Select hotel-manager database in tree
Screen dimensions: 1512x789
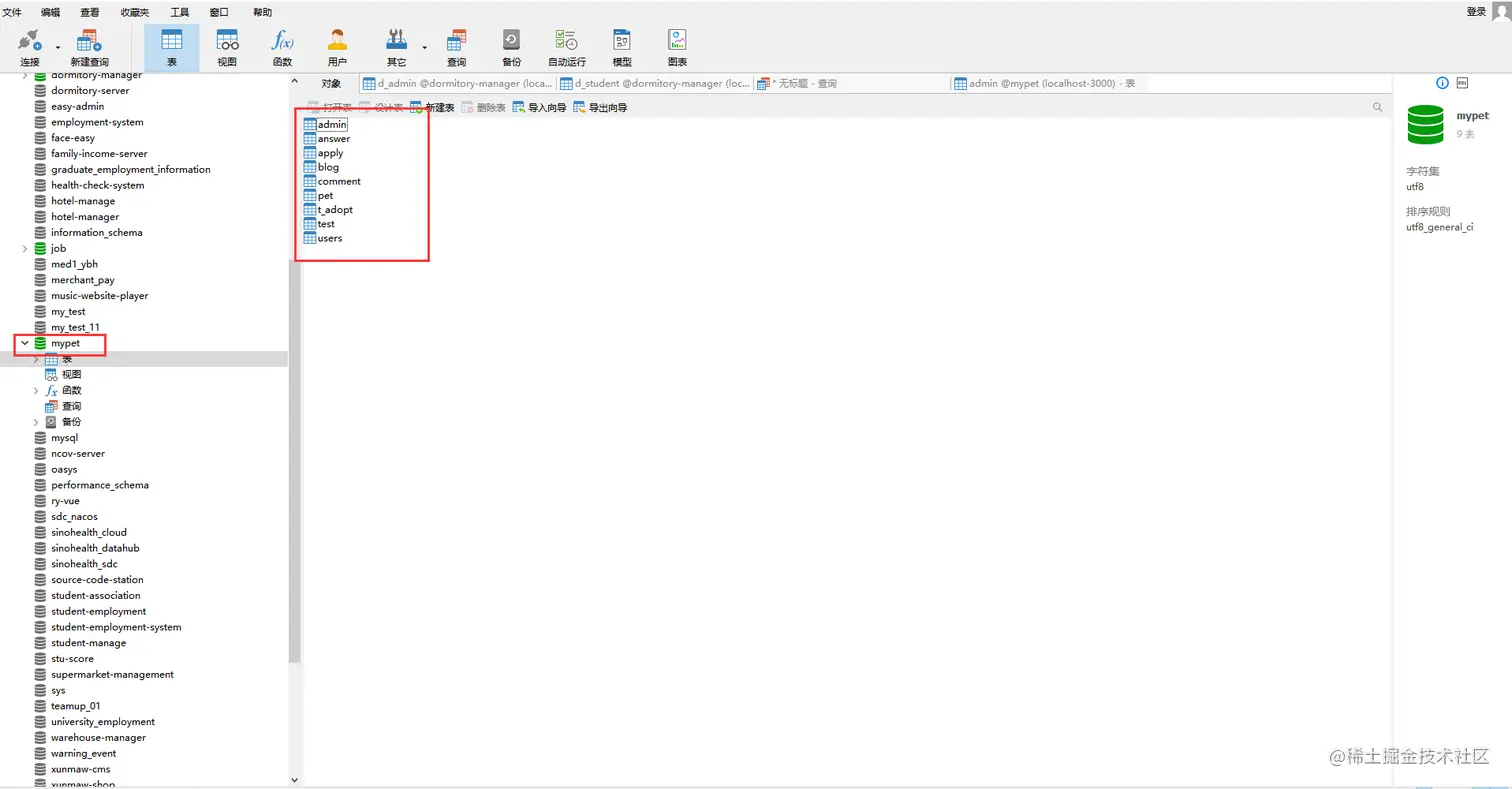85,217
